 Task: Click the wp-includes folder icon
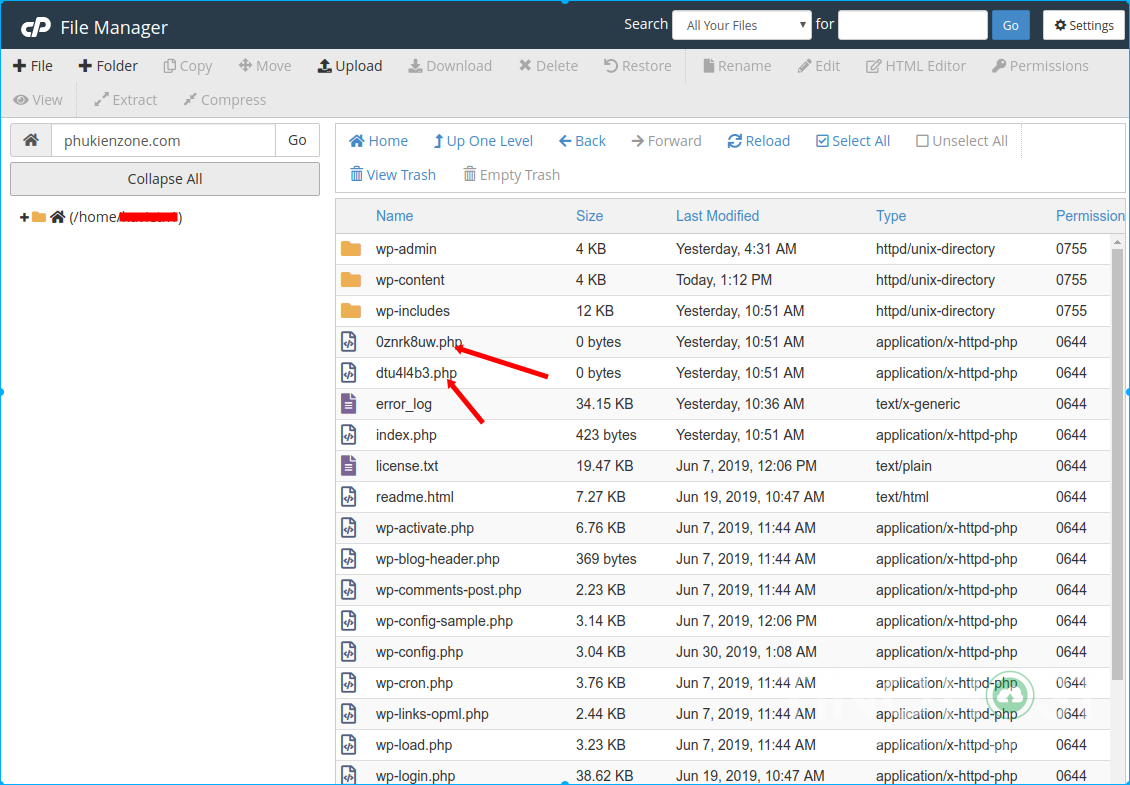[x=351, y=311]
